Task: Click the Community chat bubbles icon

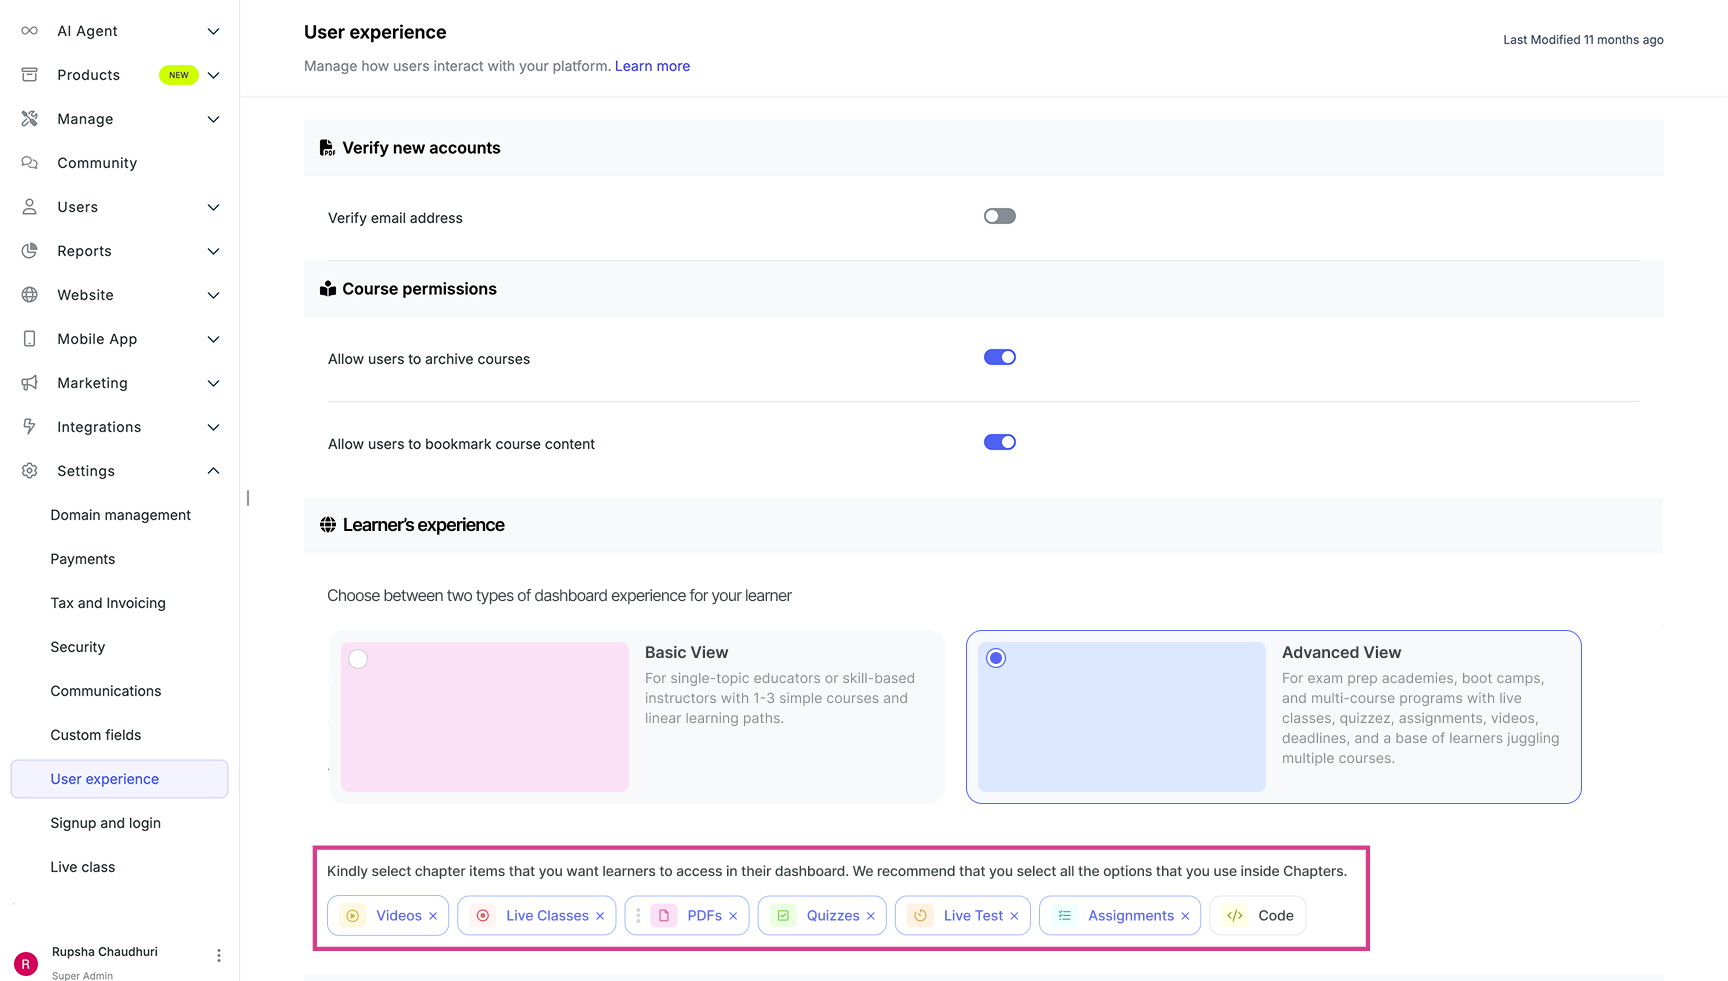Action: (30, 163)
